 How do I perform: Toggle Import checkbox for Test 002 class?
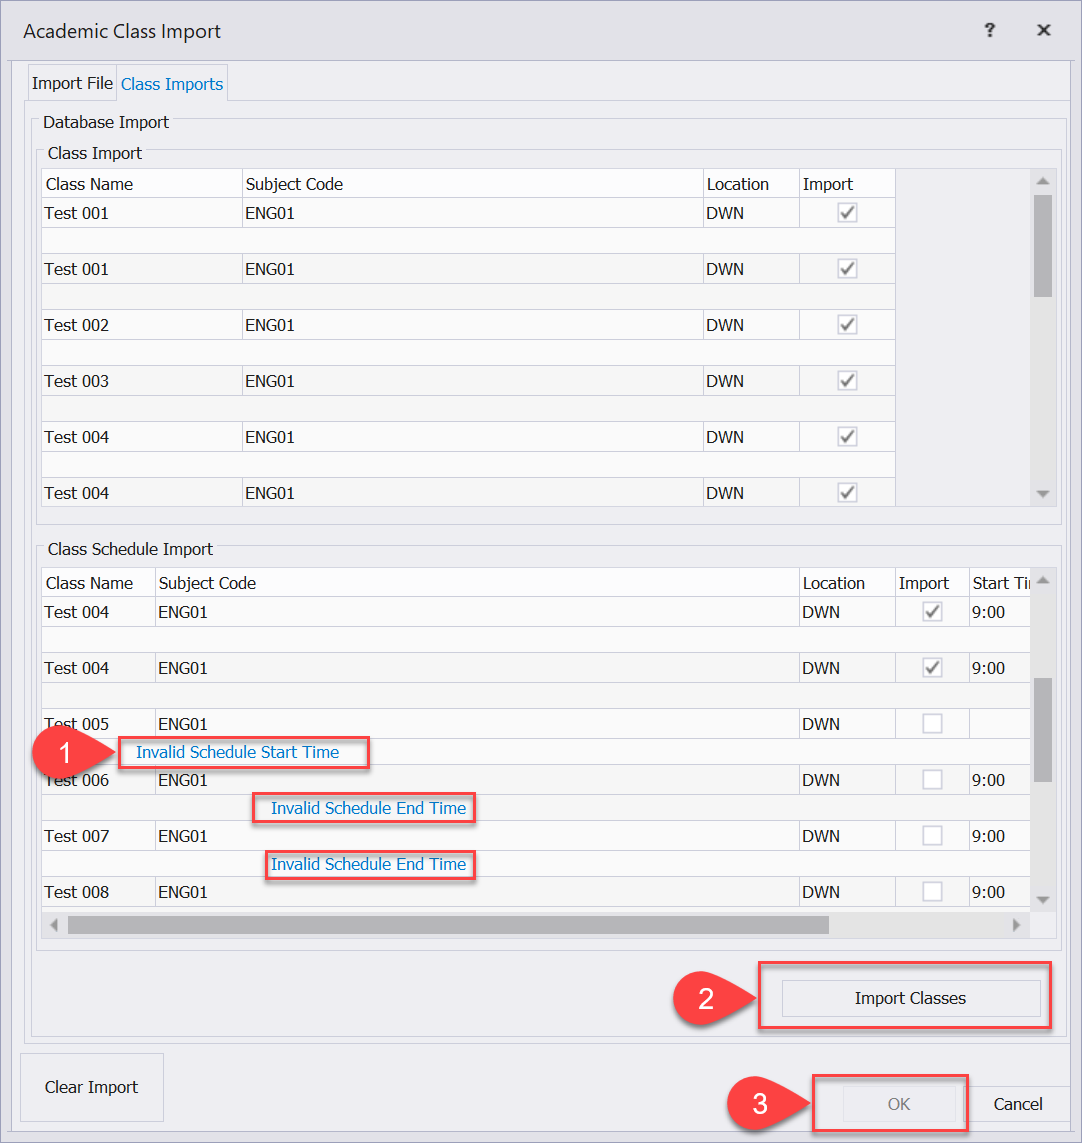[x=847, y=325]
